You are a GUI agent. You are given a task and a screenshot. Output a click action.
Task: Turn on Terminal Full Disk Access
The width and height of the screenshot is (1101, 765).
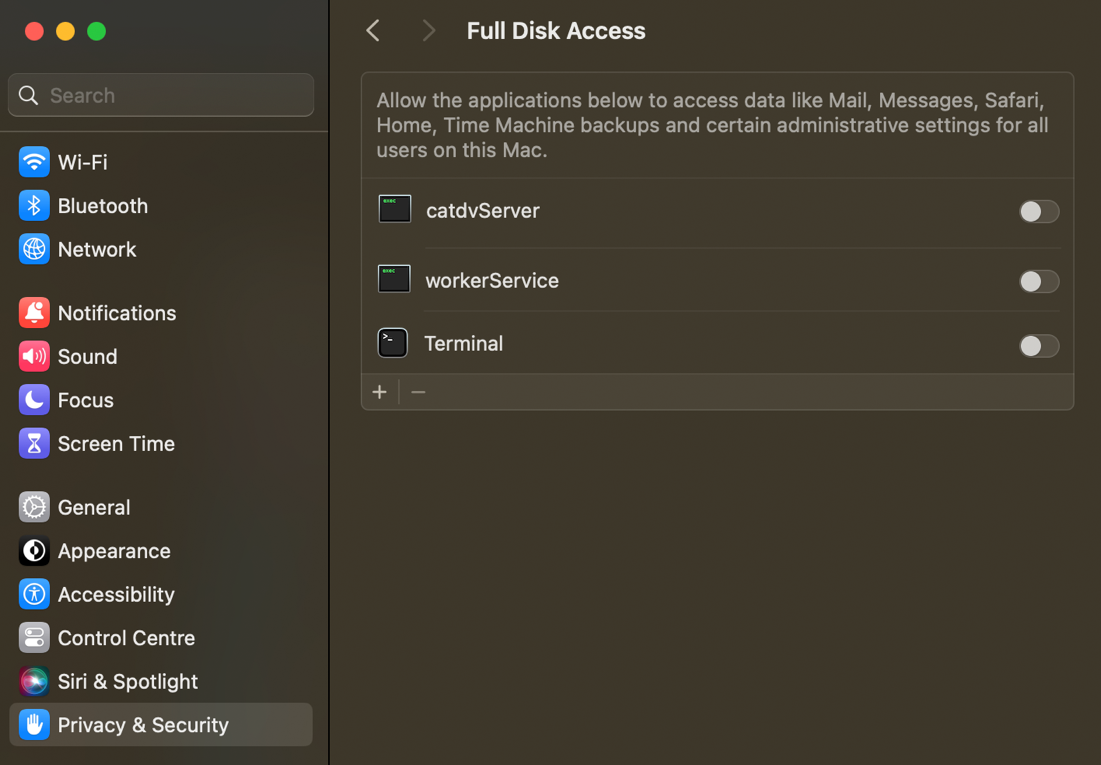pos(1039,346)
